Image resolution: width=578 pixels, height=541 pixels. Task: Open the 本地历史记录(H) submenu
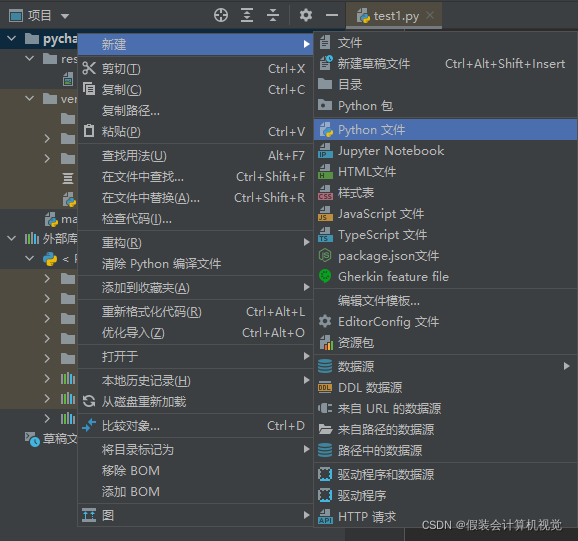[x=195, y=381]
